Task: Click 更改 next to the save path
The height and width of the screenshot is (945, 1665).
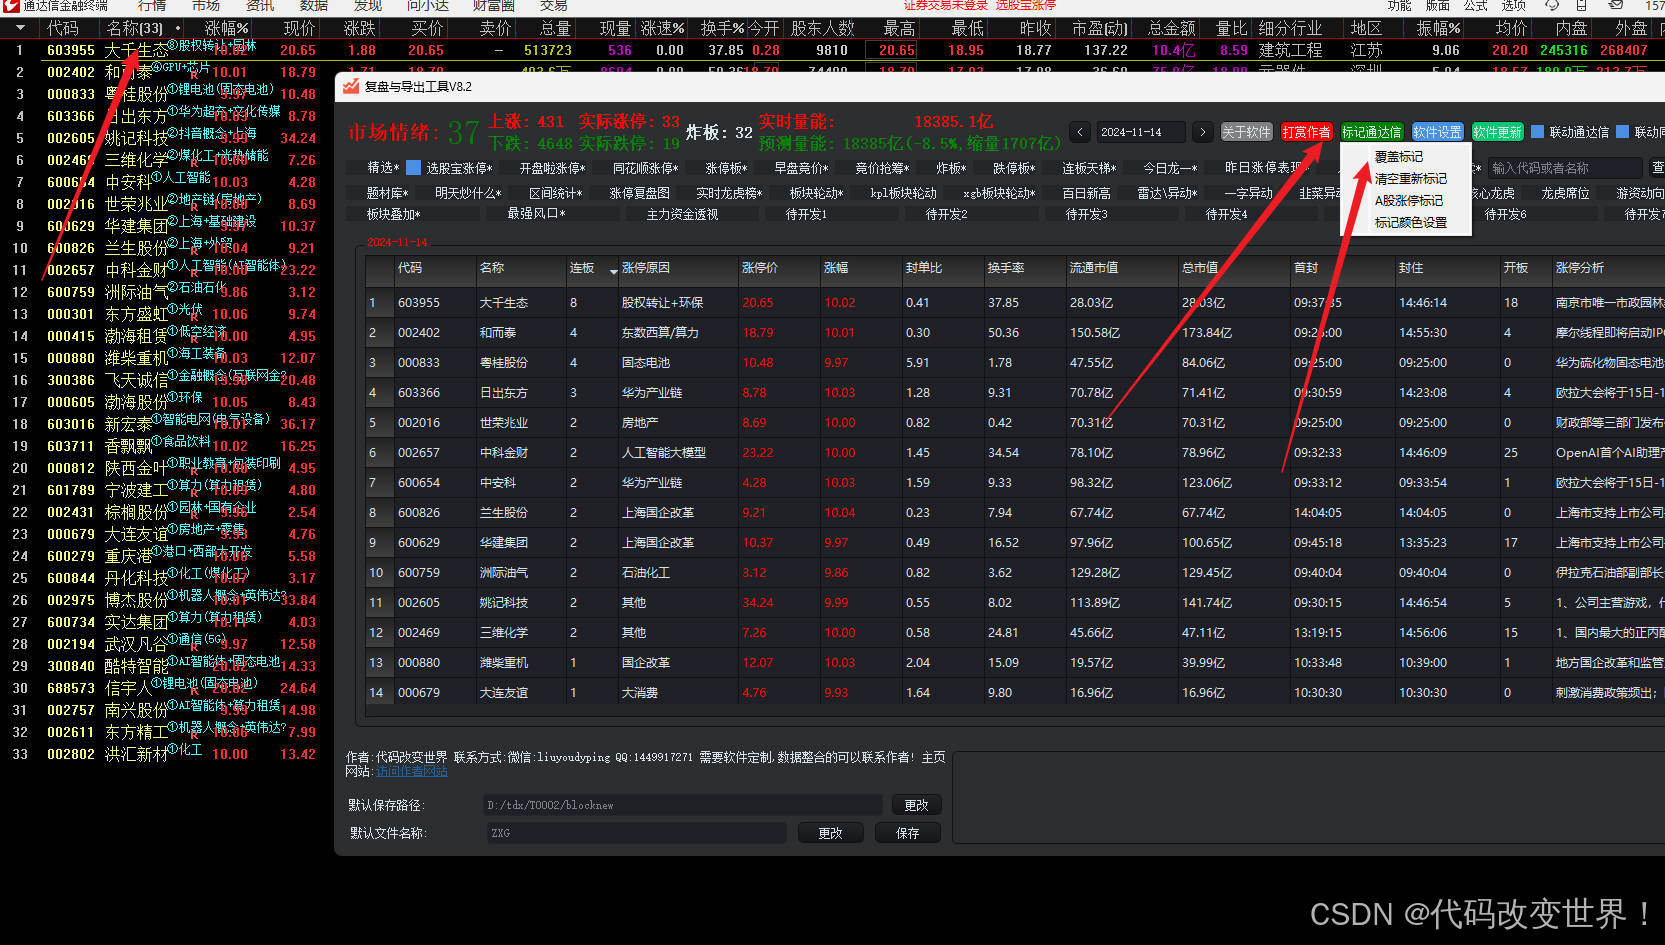Action: coord(916,805)
